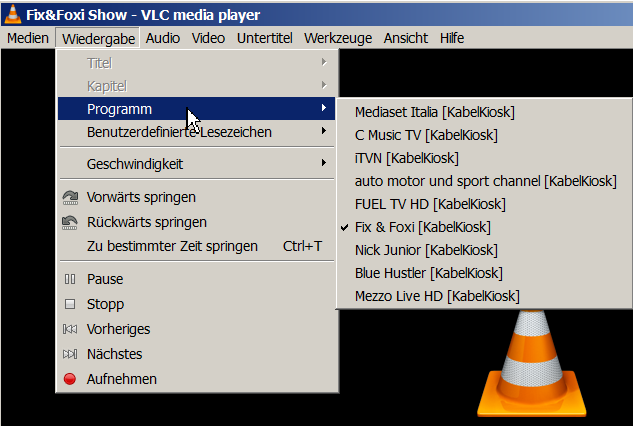Switch program to Nick Junior [KabelKiosk]
The width and height of the screenshot is (633, 426).
pyautogui.click(x=425, y=250)
